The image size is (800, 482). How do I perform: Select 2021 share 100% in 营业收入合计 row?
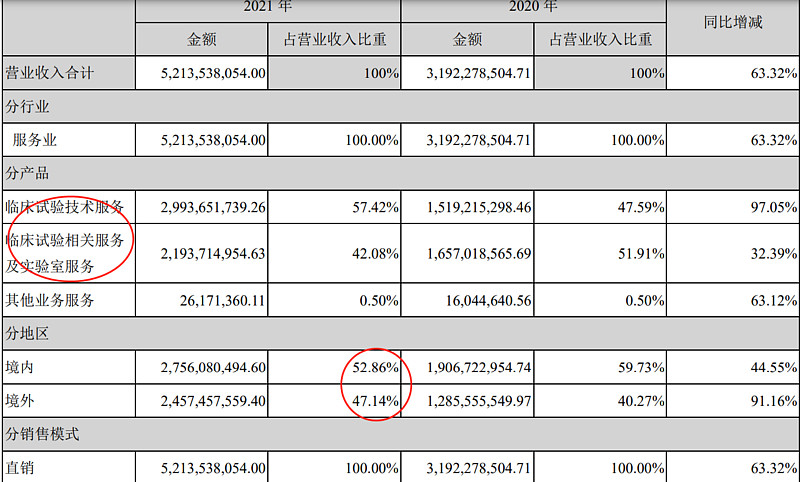[381, 73]
